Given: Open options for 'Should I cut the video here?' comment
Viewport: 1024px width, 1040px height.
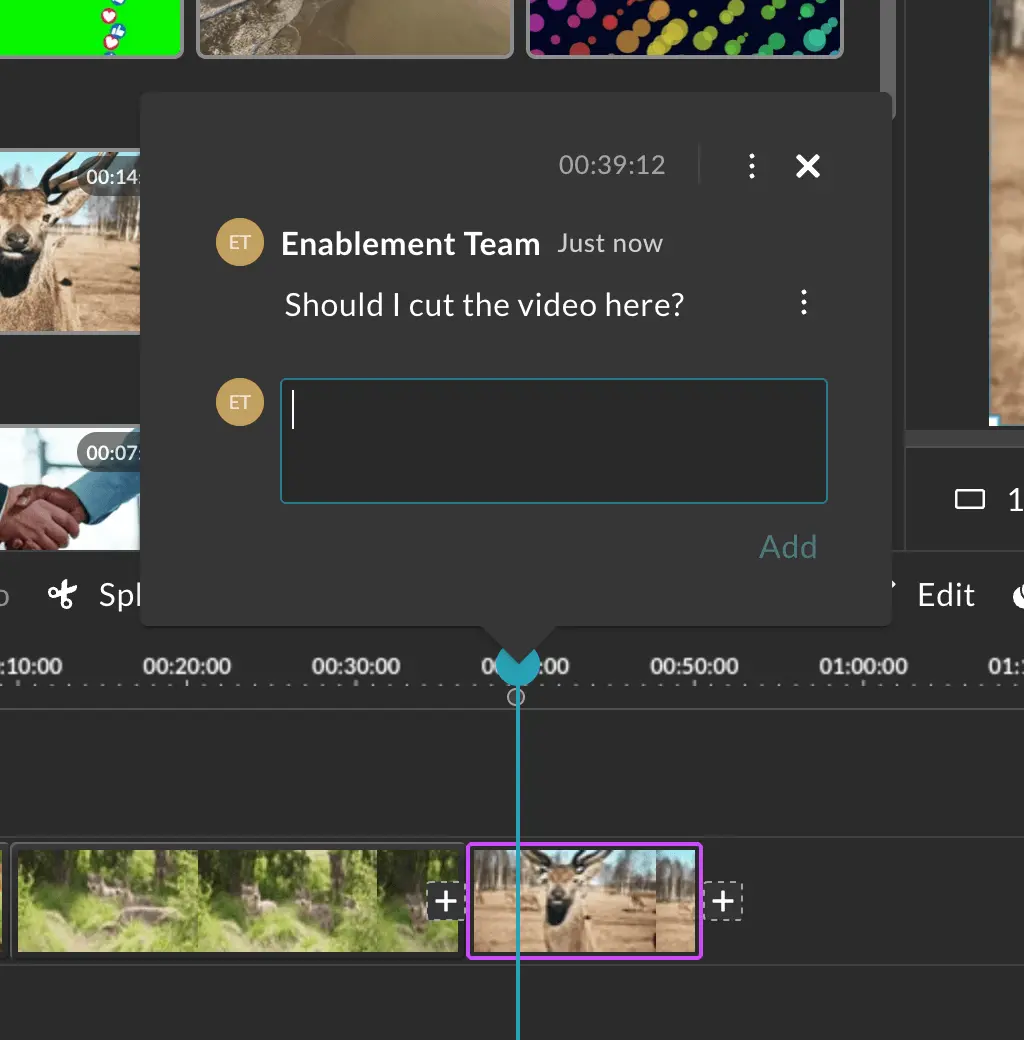Looking at the screenshot, I should tap(804, 302).
